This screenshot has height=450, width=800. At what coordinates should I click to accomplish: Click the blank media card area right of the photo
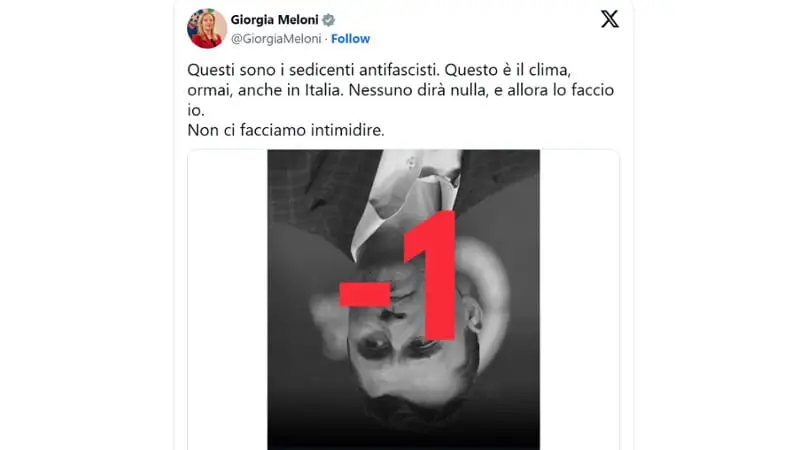579,299
